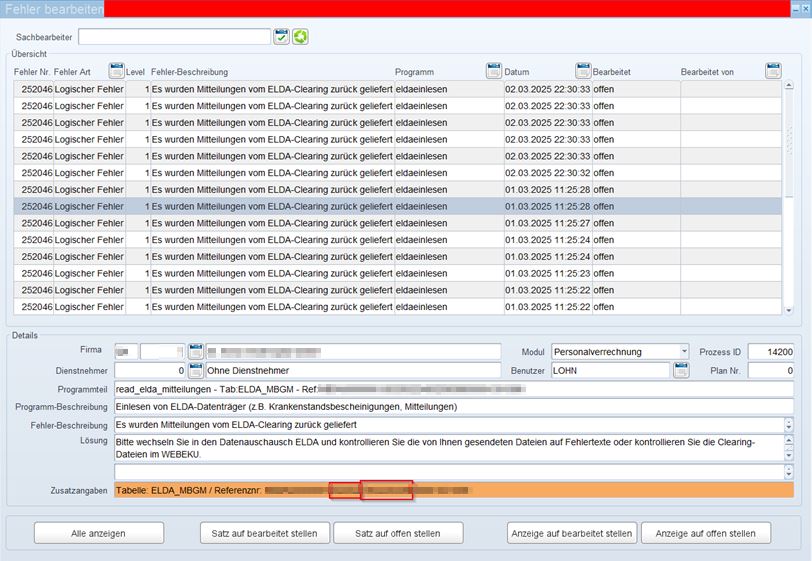This screenshot has height=561, width=812.
Task: Click the green checkmark icon beside Sachbearbeiter
Action: point(281,37)
